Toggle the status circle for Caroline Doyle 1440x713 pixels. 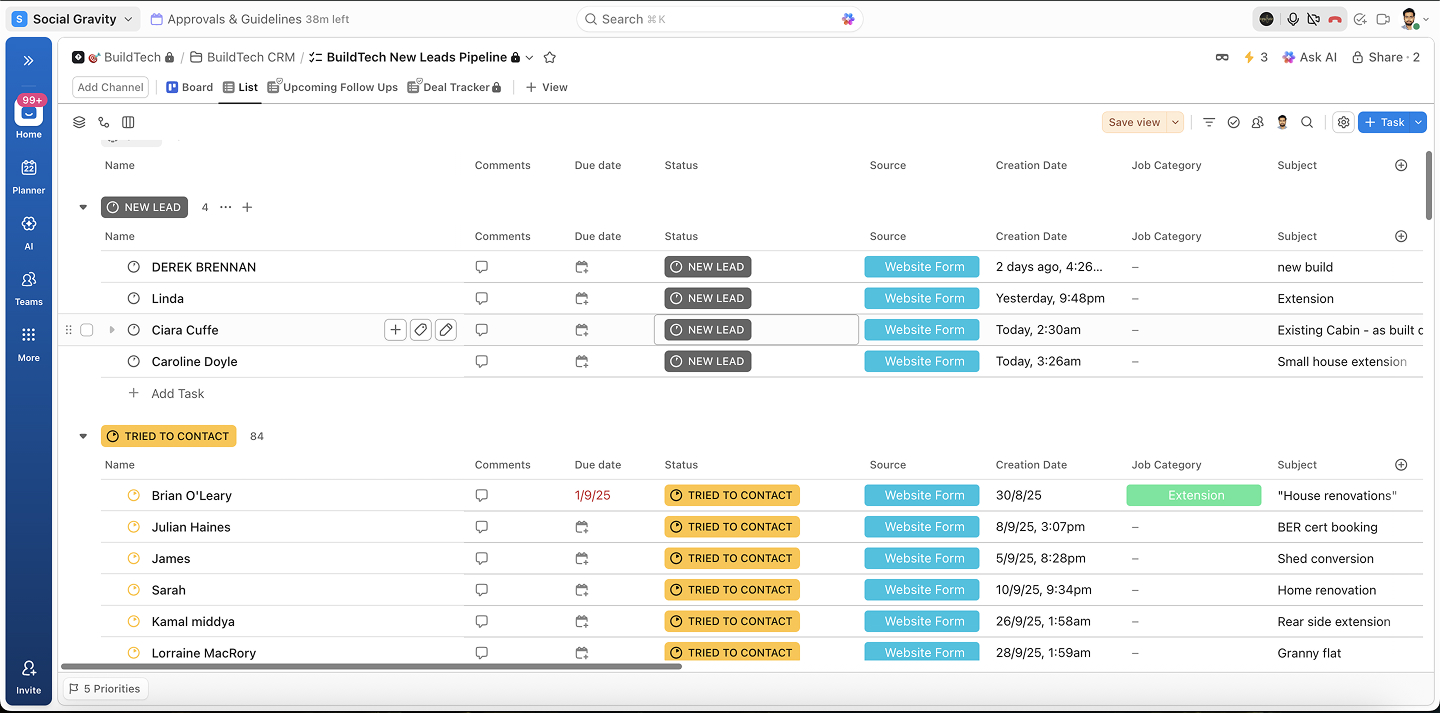134,362
